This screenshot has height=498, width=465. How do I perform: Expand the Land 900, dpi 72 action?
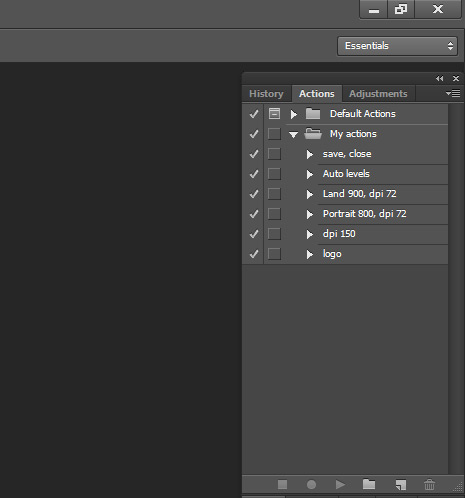coord(310,194)
